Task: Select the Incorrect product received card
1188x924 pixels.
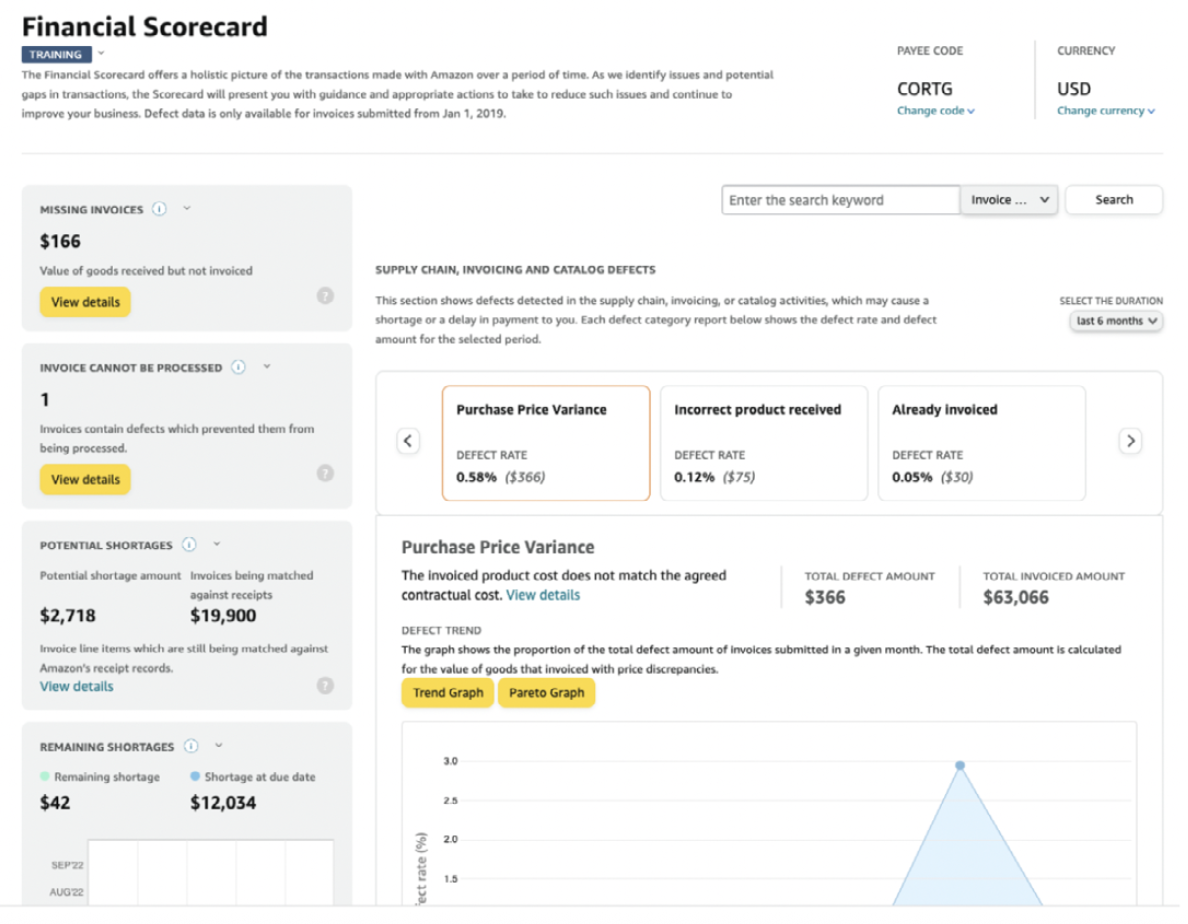Action: (764, 443)
